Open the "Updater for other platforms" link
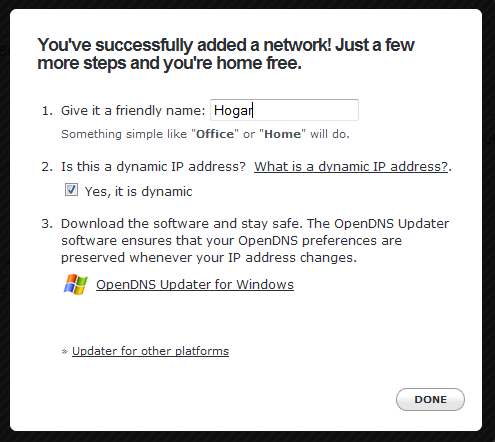 150,351
